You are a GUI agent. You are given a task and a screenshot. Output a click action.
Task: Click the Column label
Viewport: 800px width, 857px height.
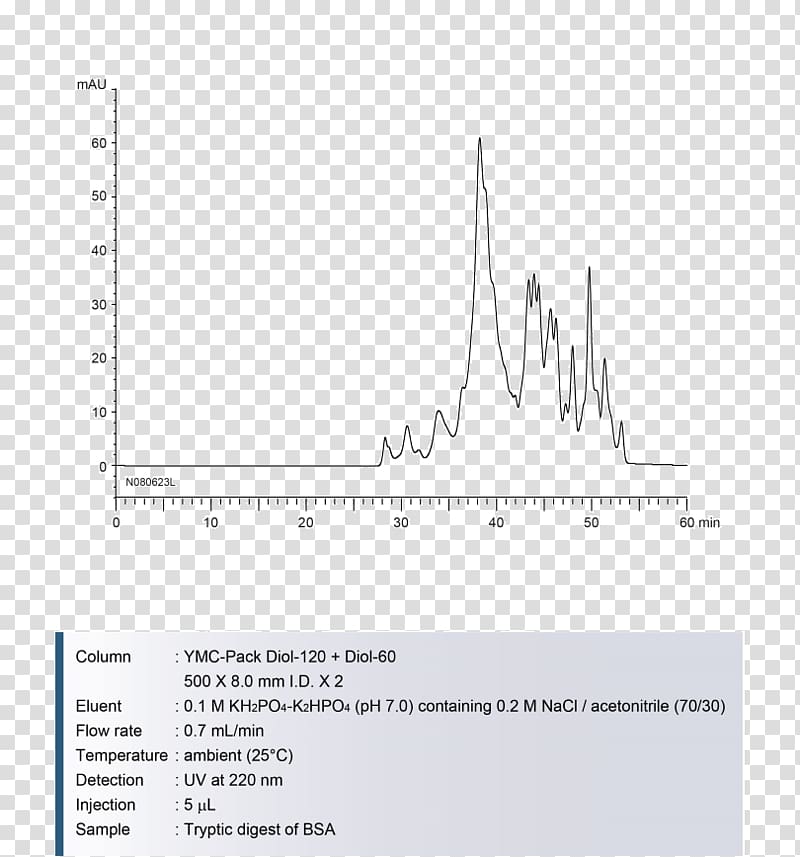[103, 656]
